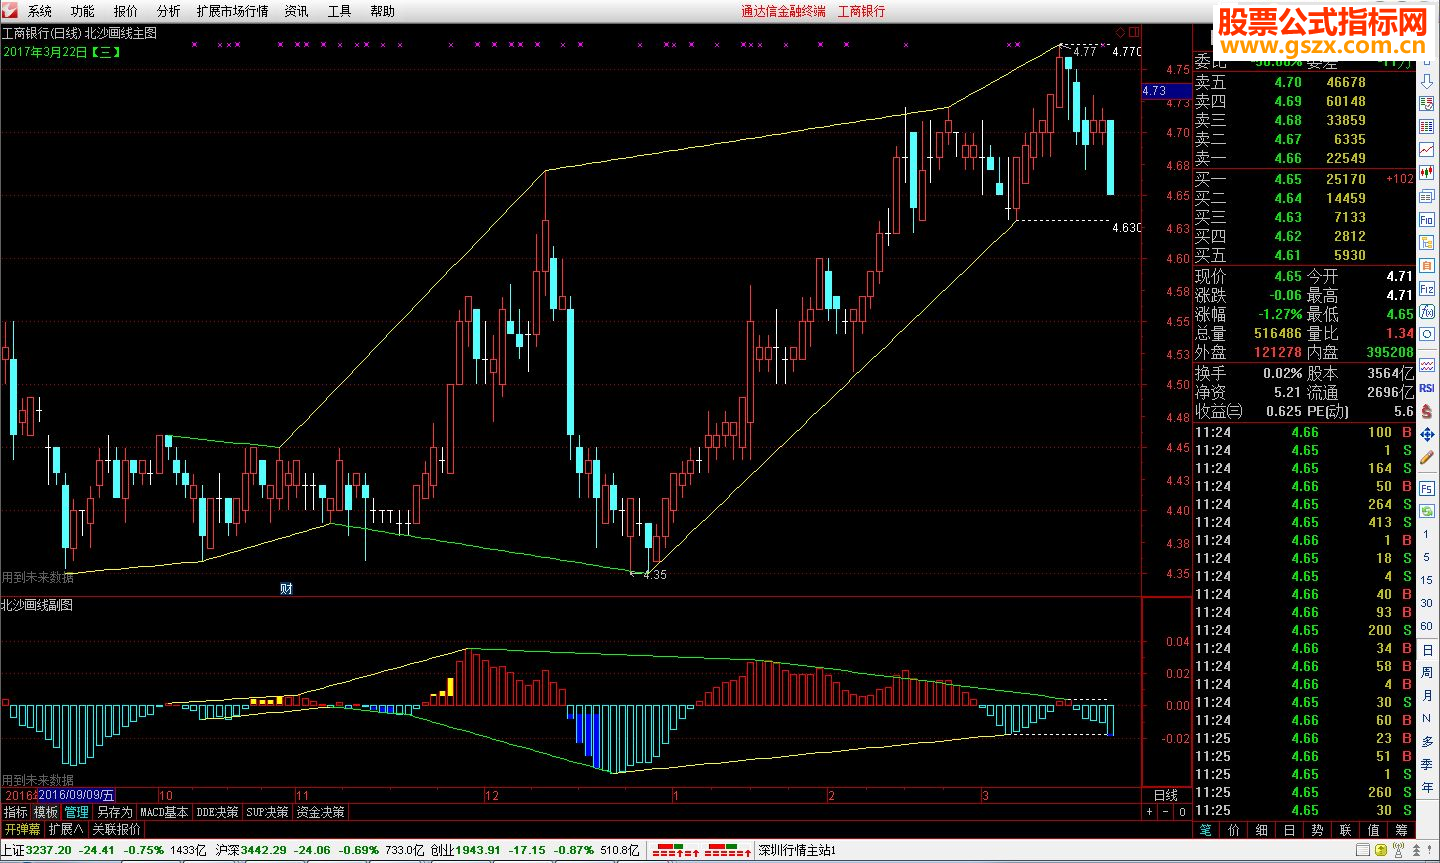Click 另存为 save-as button

coord(114,812)
